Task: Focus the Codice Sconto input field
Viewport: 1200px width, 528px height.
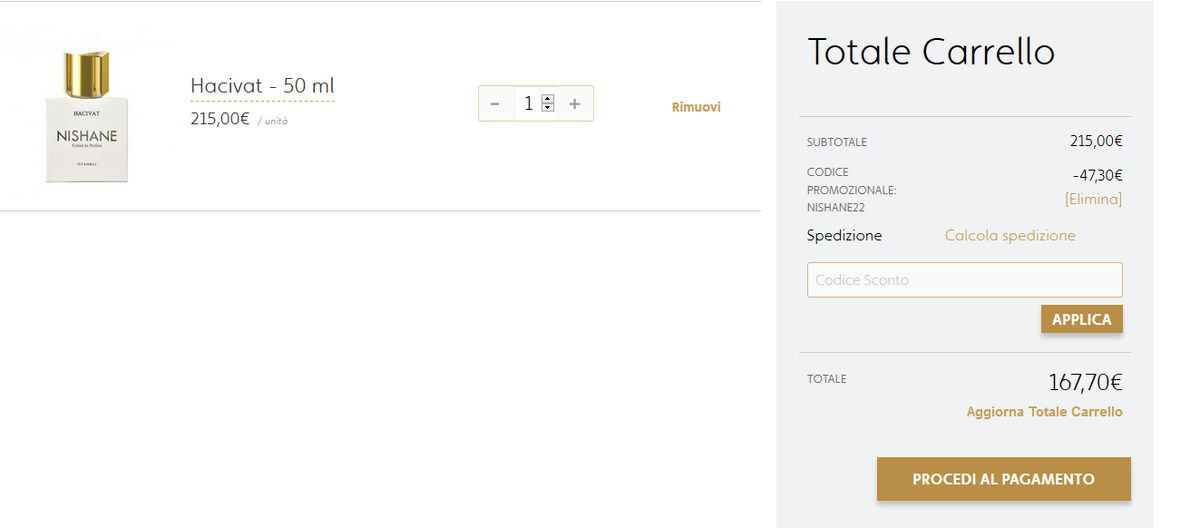Action: point(965,280)
